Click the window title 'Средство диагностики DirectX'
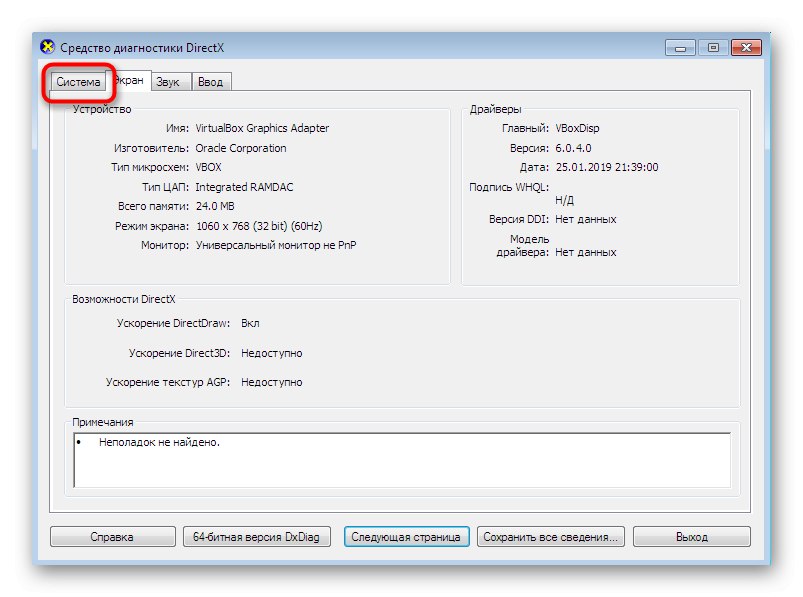Screen dimensions: 803x597 [142, 48]
